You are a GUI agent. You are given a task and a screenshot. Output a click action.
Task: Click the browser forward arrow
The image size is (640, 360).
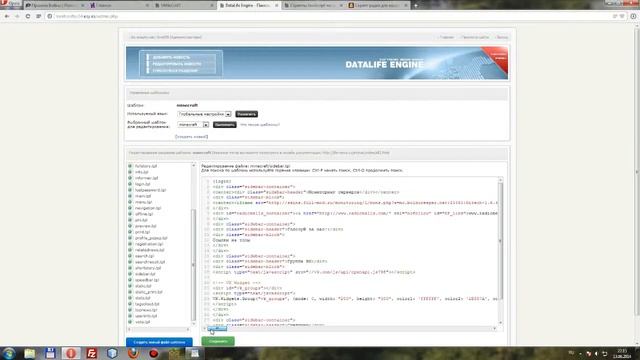click(x=17, y=16)
